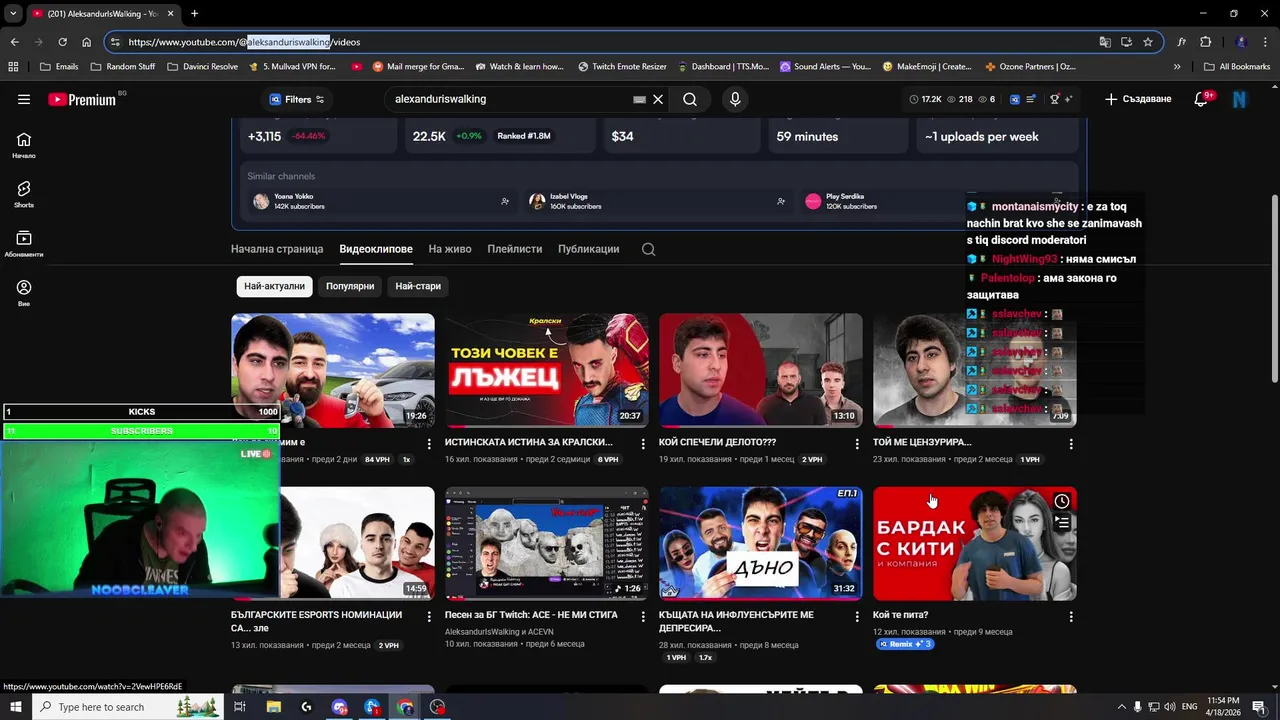The width and height of the screenshot is (1280, 720).
Task: Open more options for Песен за БГ Twitch
Action: (643, 616)
